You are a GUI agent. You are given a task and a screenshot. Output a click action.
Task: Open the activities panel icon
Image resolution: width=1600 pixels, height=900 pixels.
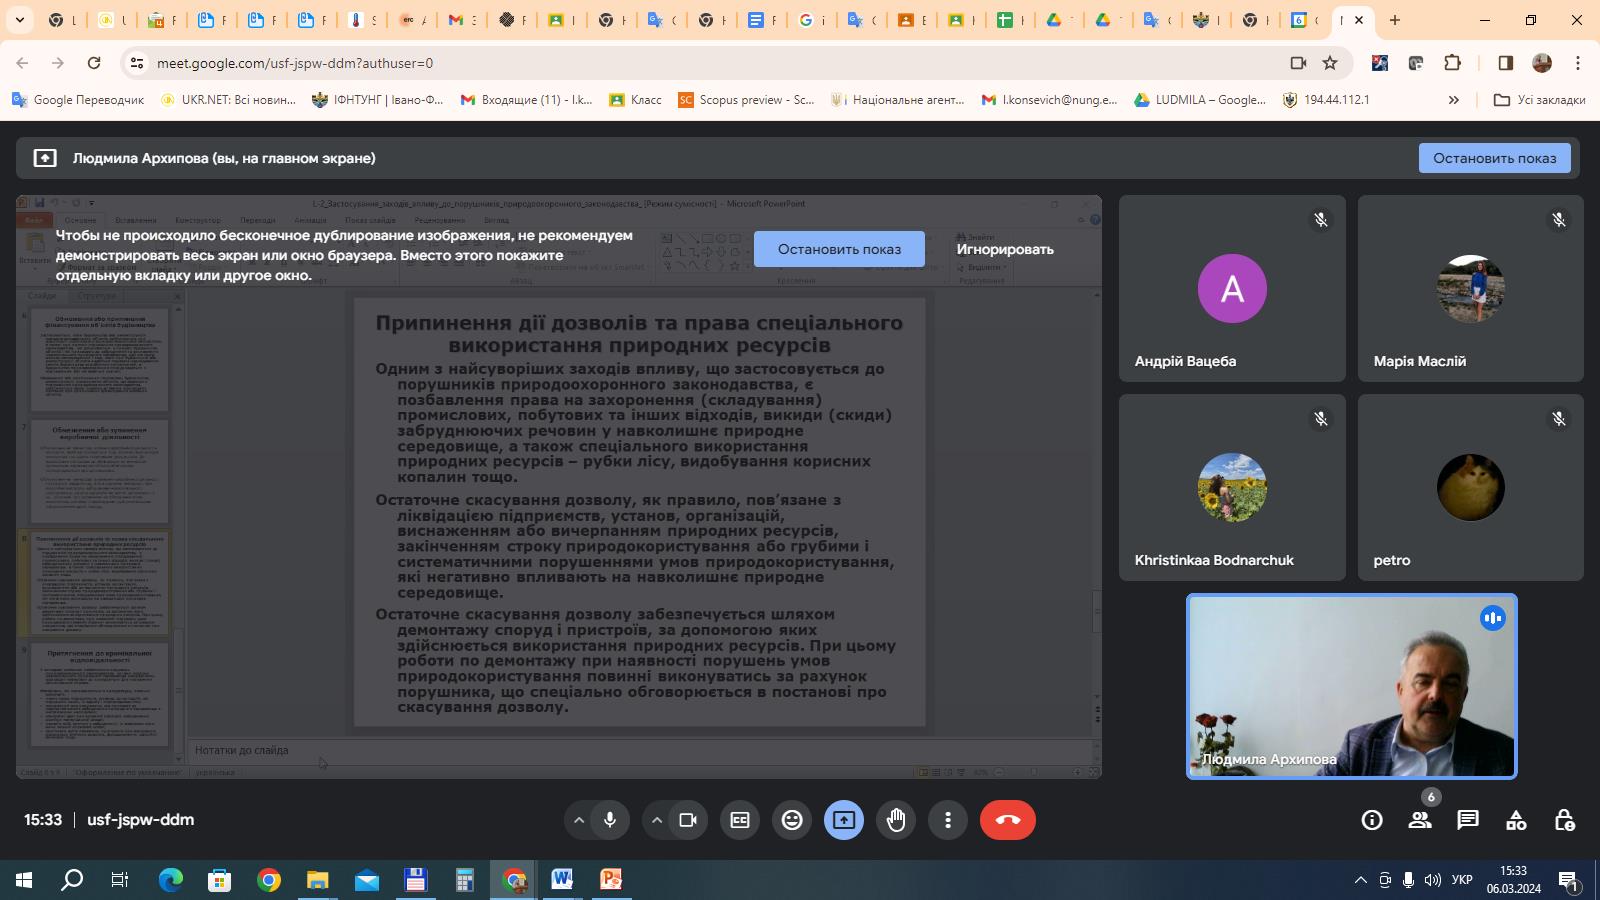[x=1515, y=820]
